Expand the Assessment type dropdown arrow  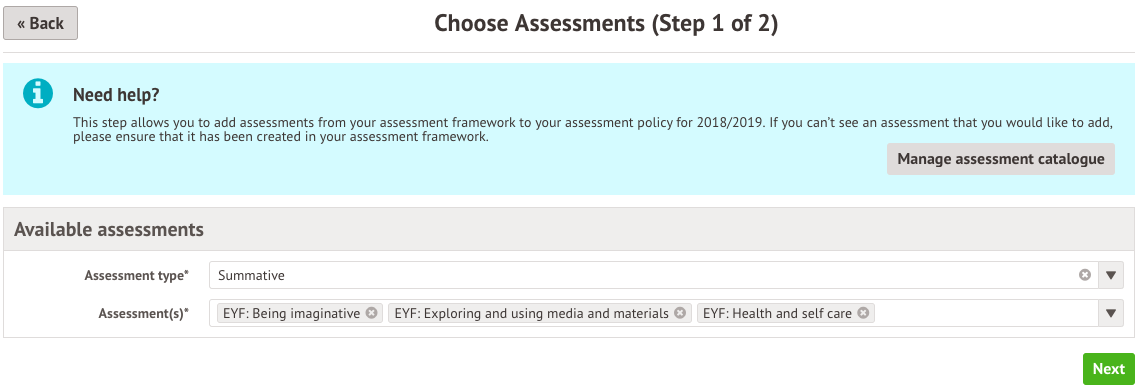point(1111,275)
